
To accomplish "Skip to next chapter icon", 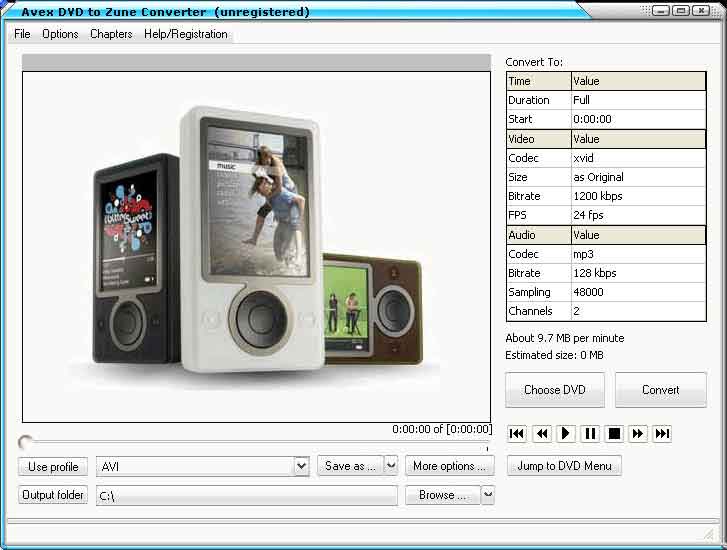I will 662,433.
